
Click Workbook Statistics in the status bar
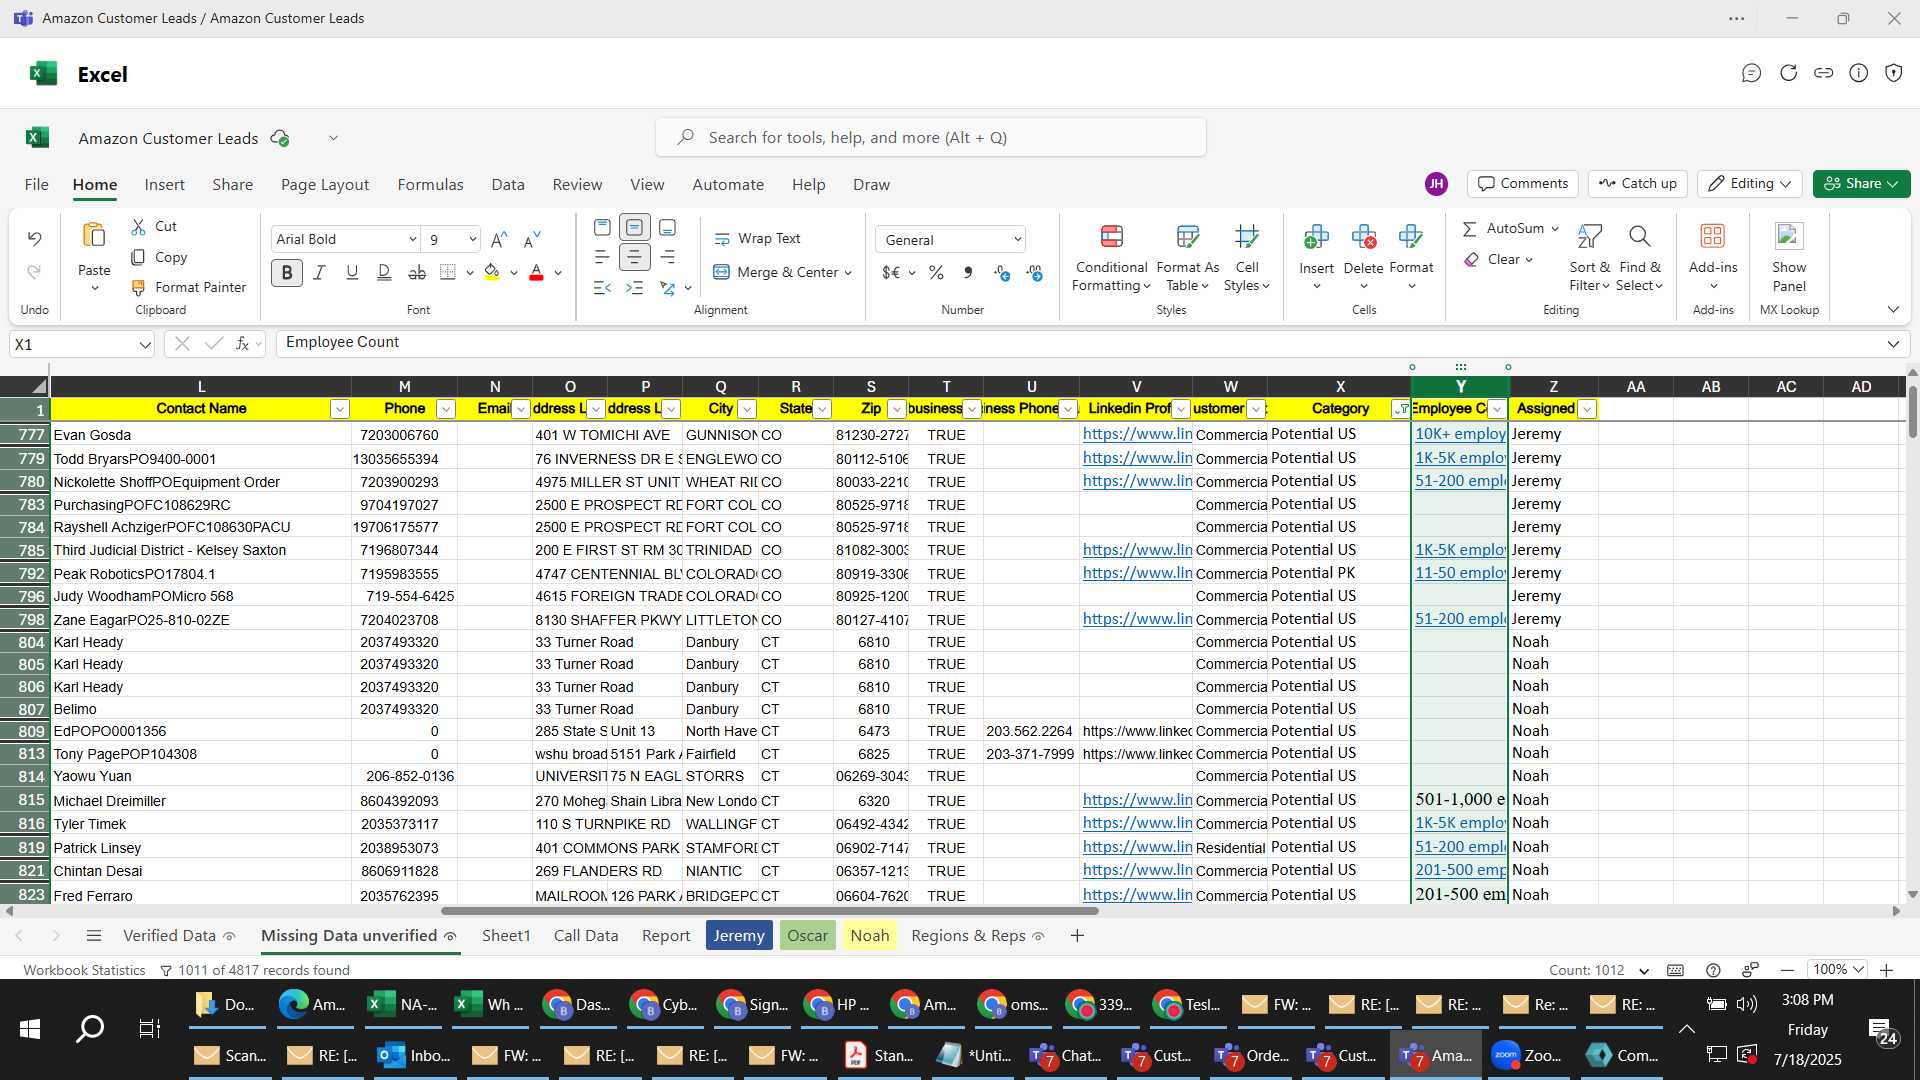click(x=84, y=970)
